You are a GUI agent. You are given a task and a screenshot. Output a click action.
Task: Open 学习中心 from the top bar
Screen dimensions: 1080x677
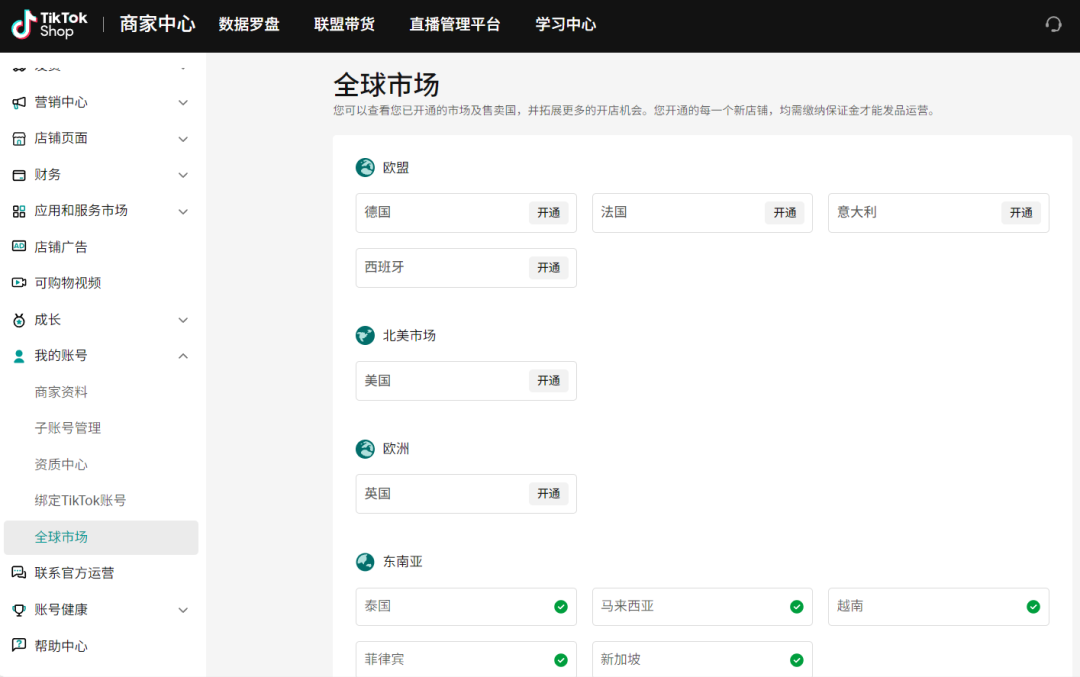(565, 25)
